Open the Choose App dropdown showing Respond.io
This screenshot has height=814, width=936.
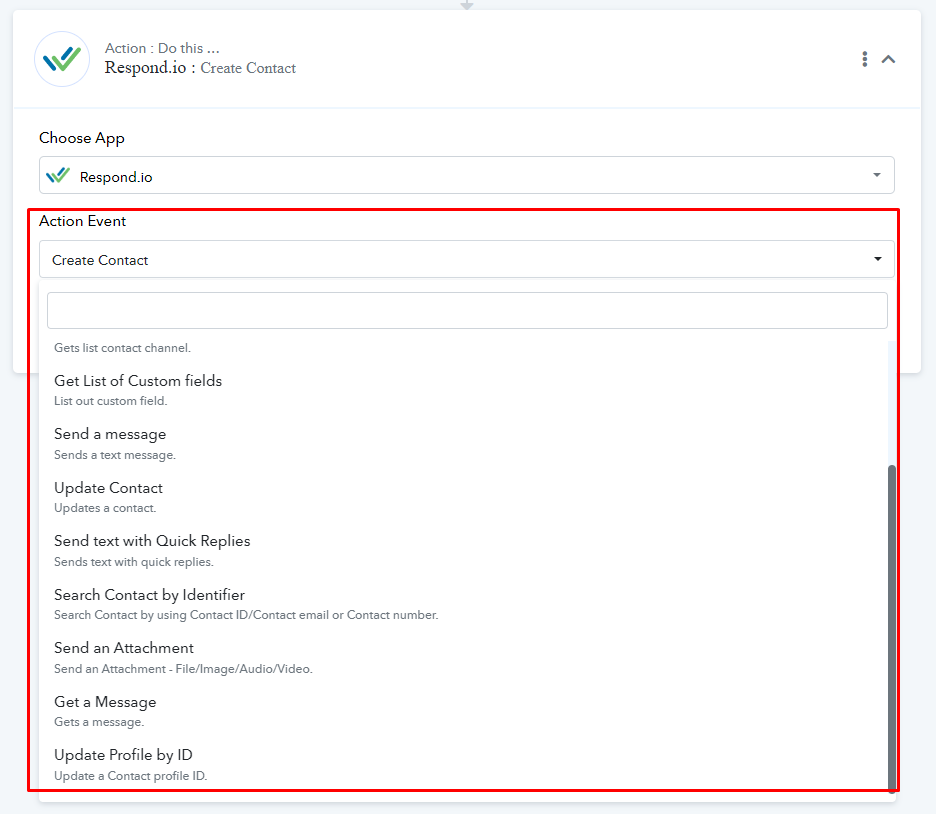[466, 175]
